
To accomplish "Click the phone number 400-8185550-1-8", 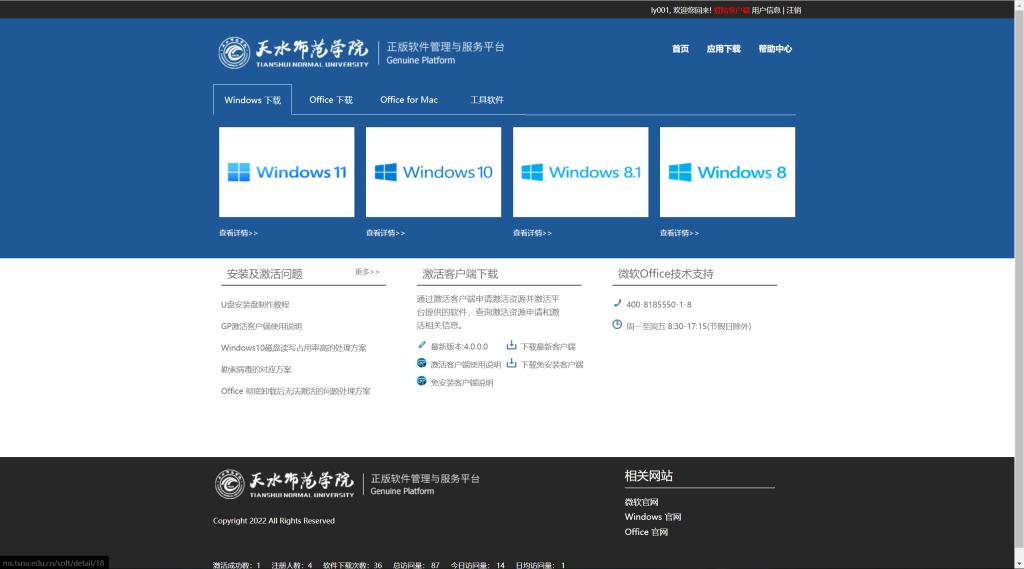I will [x=658, y=304].
